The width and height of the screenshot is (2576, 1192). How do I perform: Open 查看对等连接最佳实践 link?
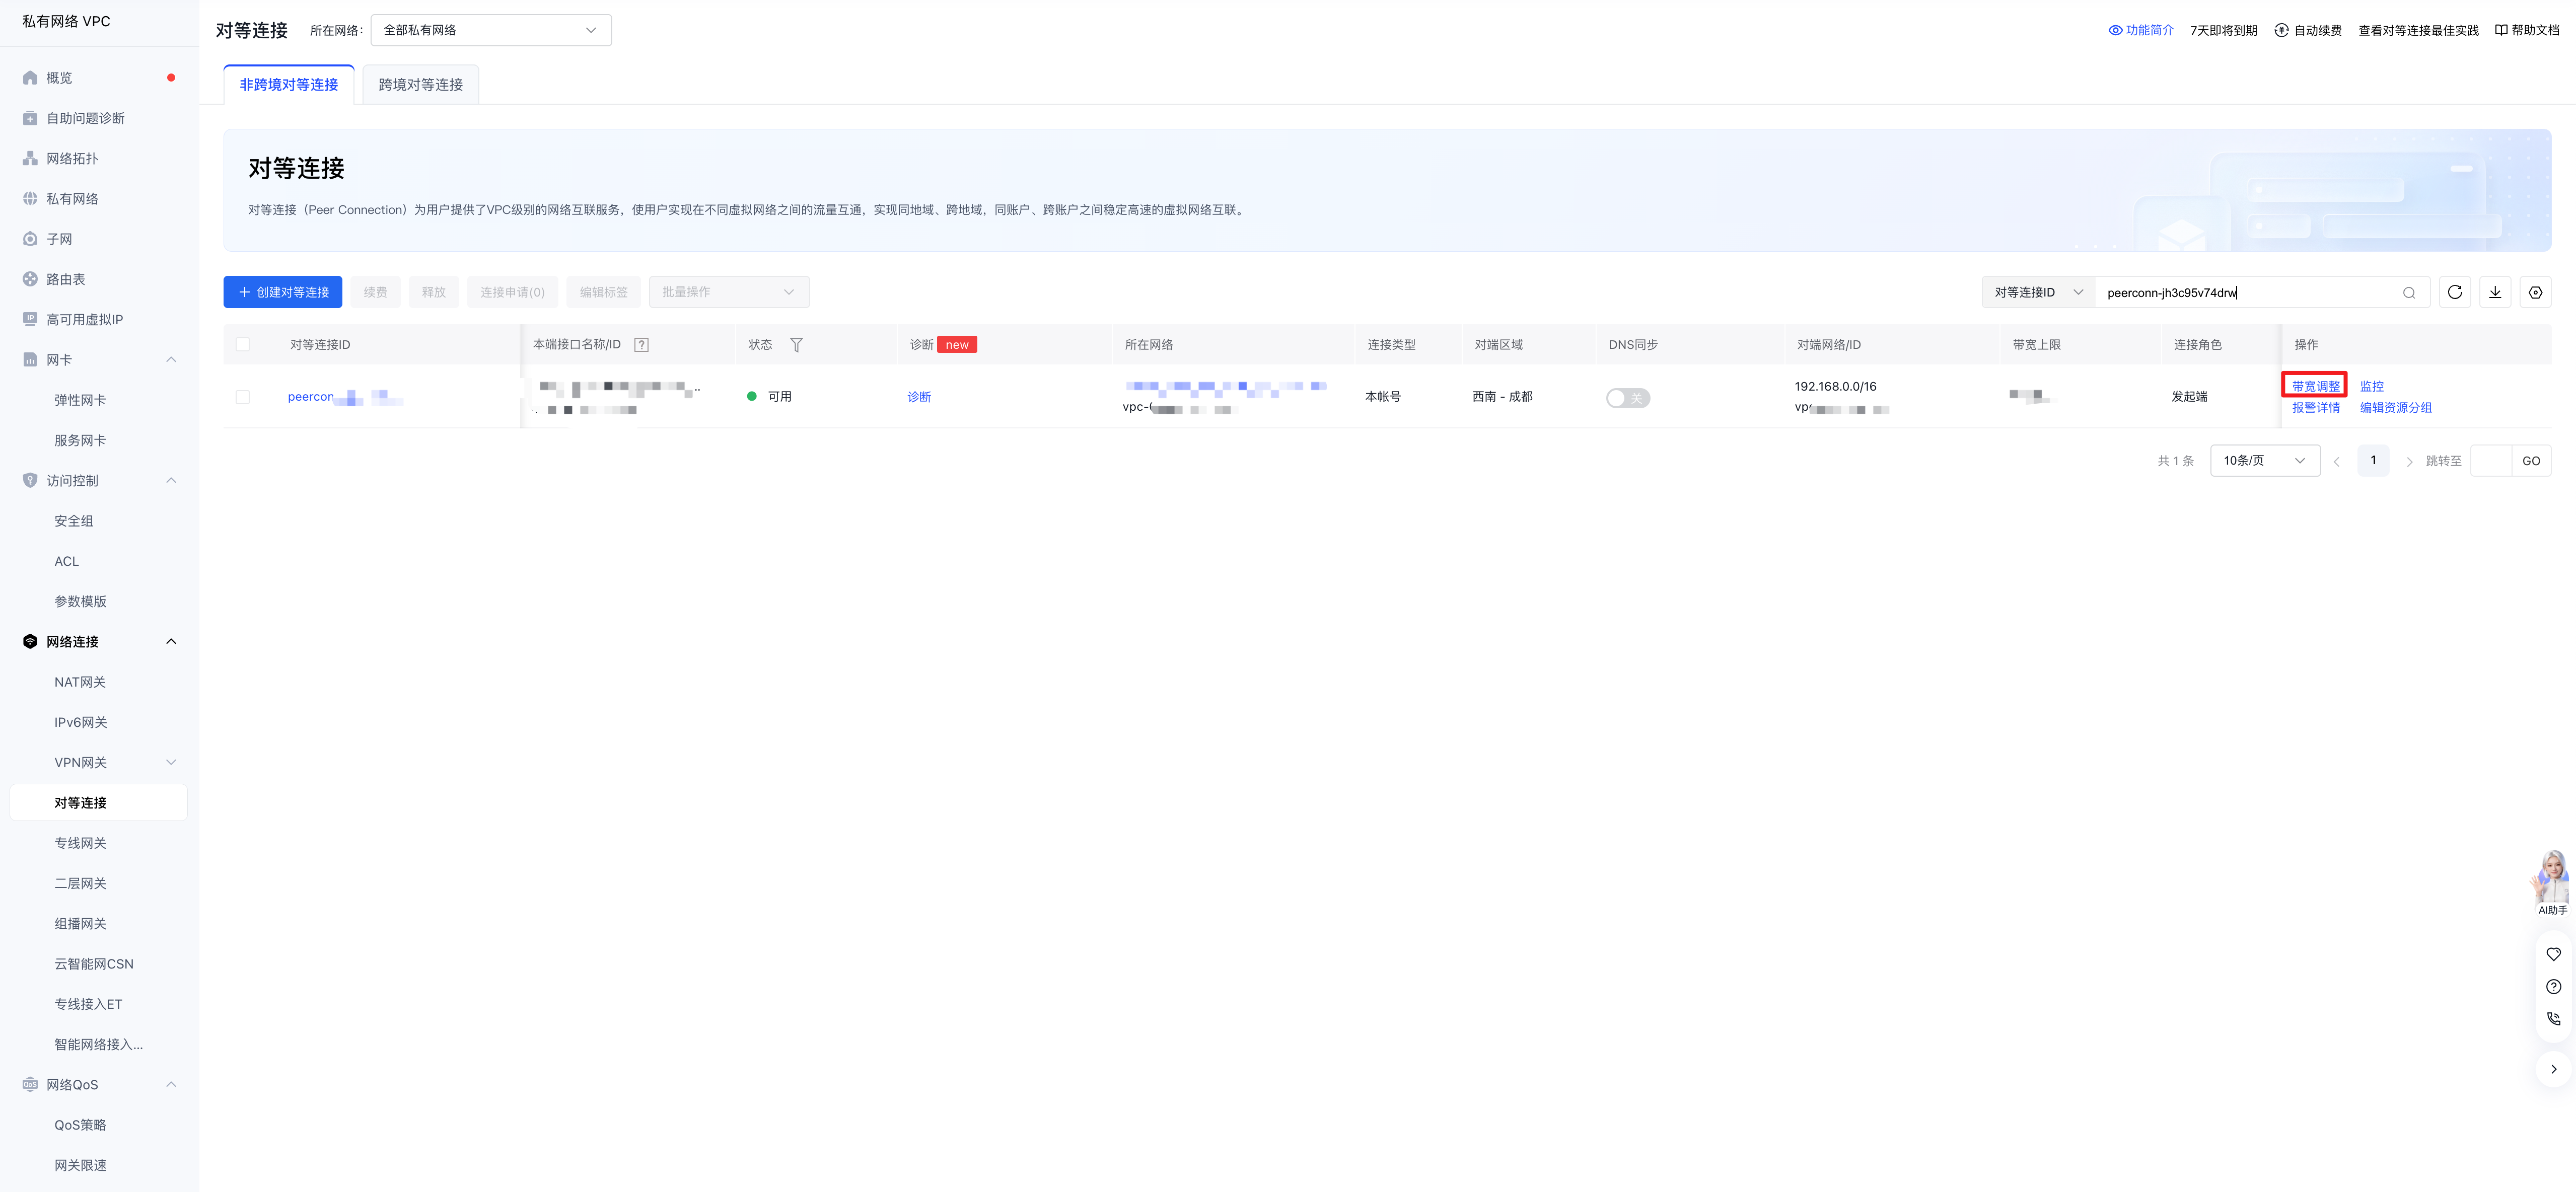tap(2418, 30)
